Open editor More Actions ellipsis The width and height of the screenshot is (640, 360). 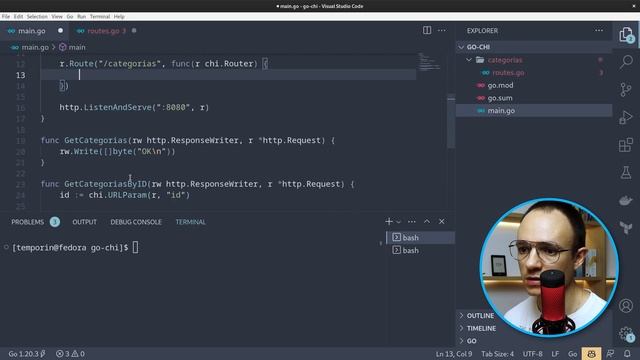click(442, 31)
